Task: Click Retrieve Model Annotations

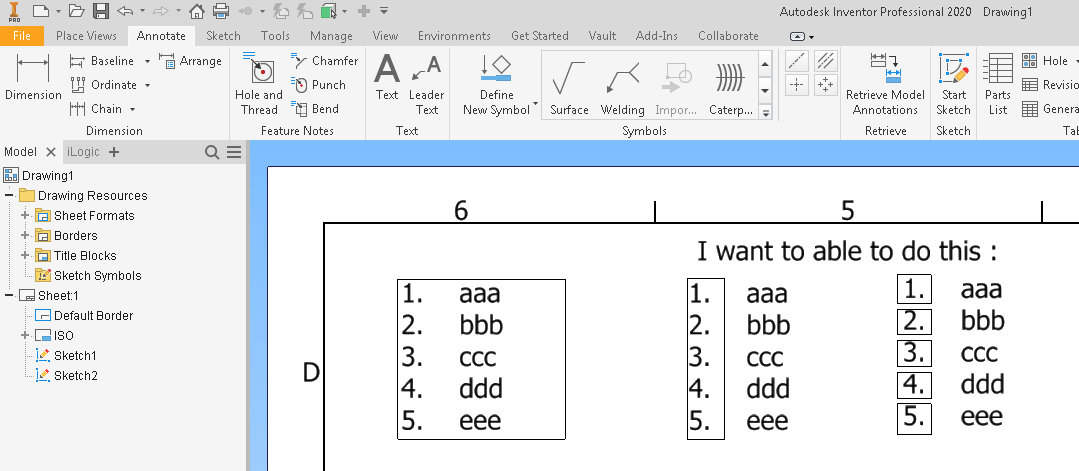Action: tap(886, 84)
